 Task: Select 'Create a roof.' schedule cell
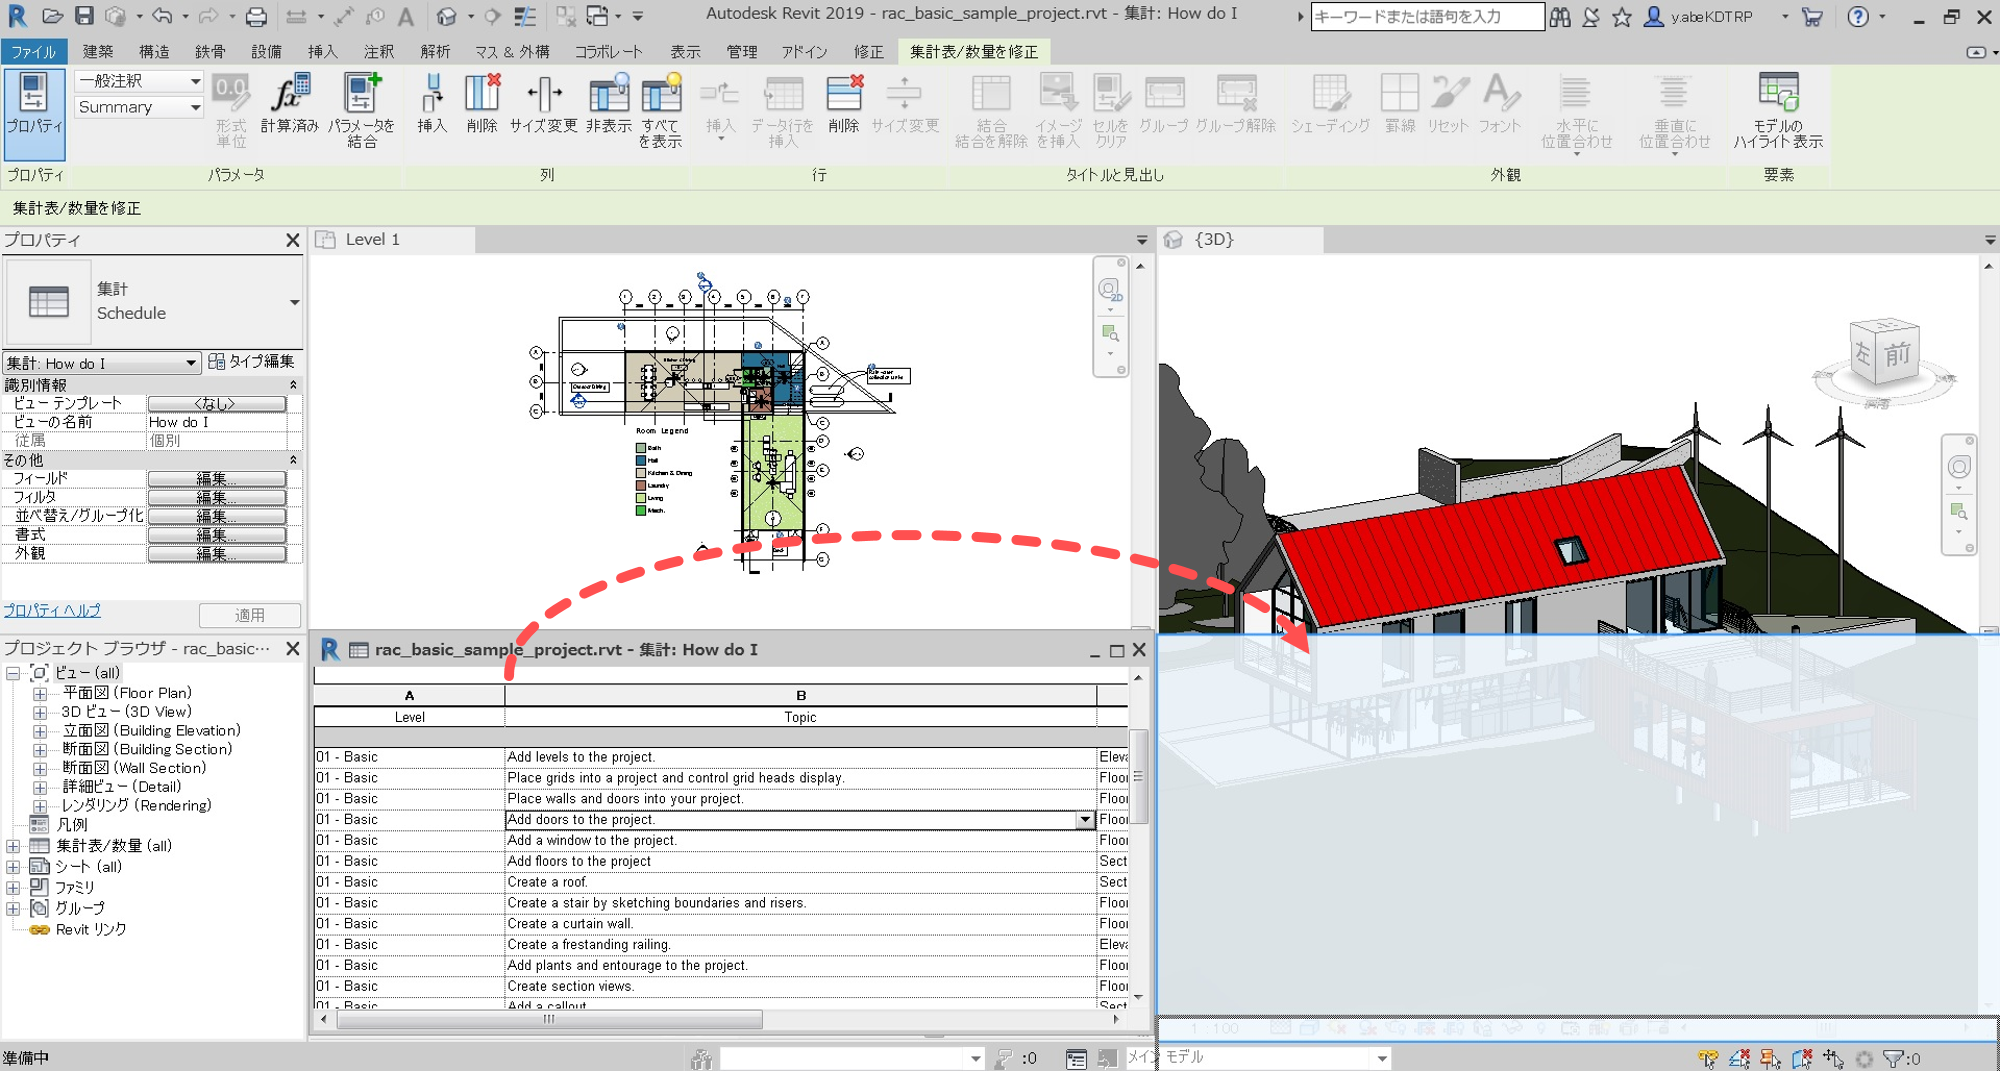[x=800, y=882]
